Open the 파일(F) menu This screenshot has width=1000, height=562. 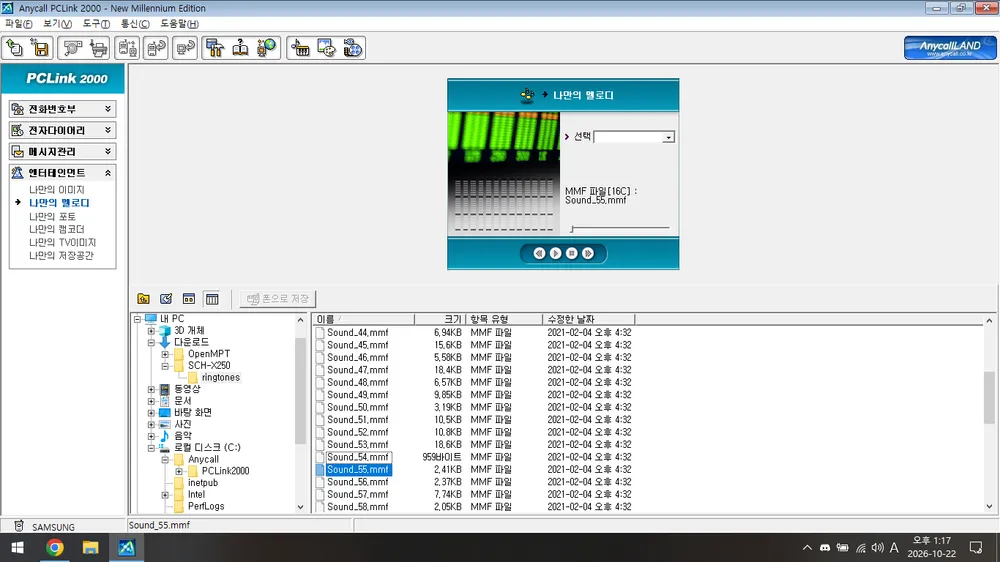coord(18,24)
